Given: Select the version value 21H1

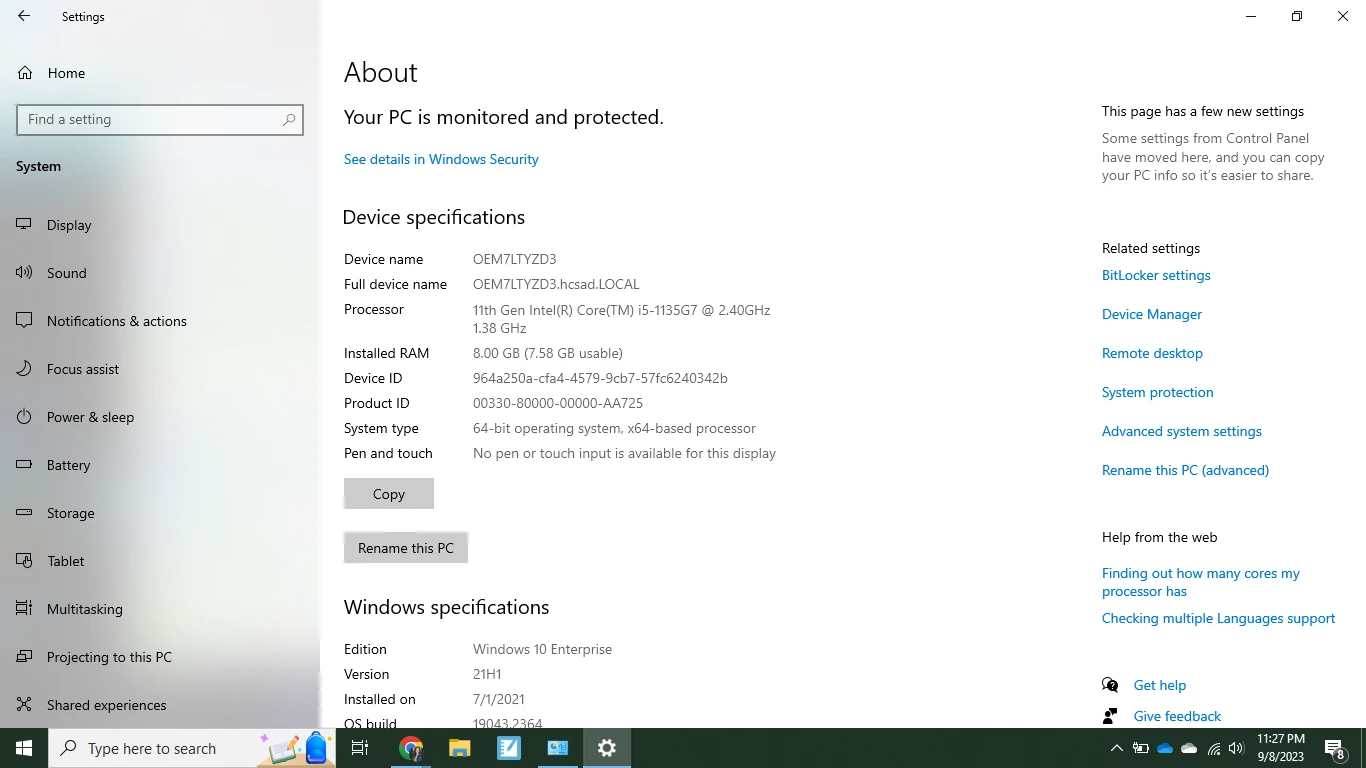Looking at the screenshot, I should pyautogui.click(x=487, y=674).
